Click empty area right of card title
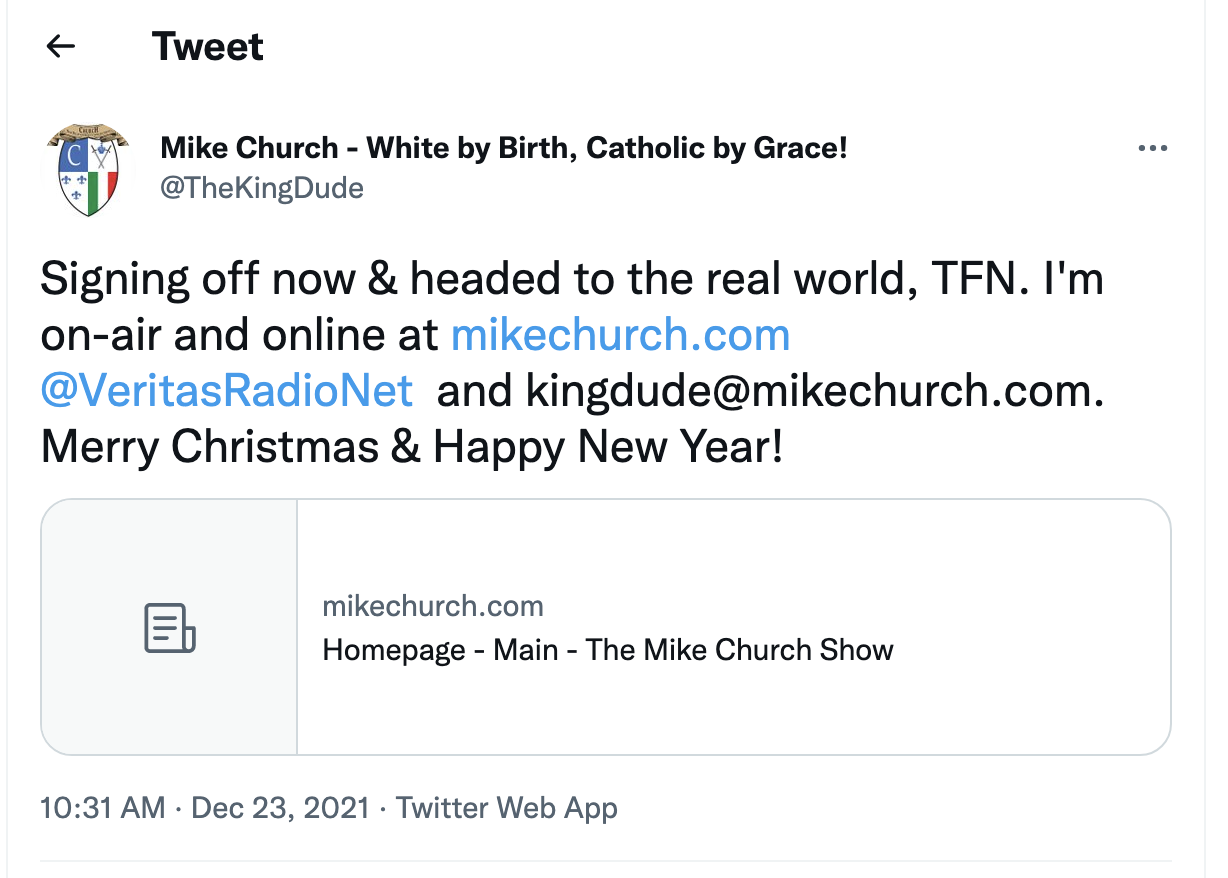This screenshot has width=1228, height=878. [x=1030, y=650]
